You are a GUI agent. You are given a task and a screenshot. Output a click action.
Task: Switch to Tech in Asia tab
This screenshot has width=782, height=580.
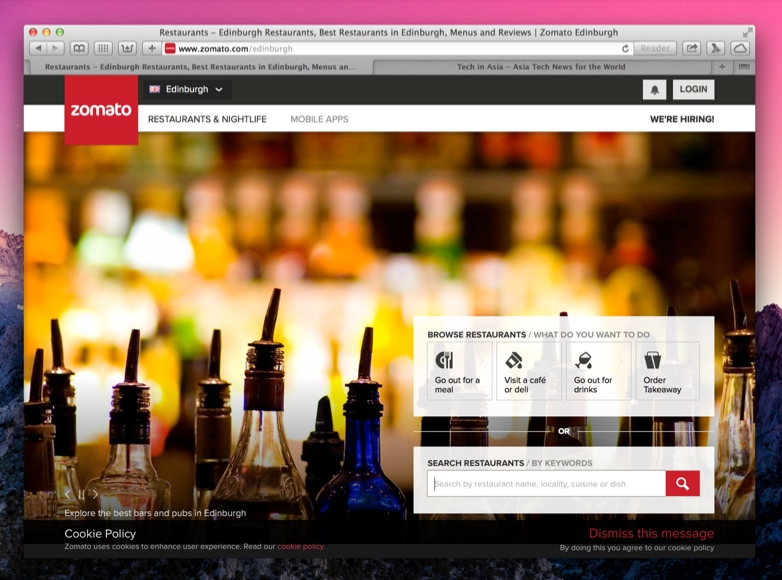coord(541,67)
